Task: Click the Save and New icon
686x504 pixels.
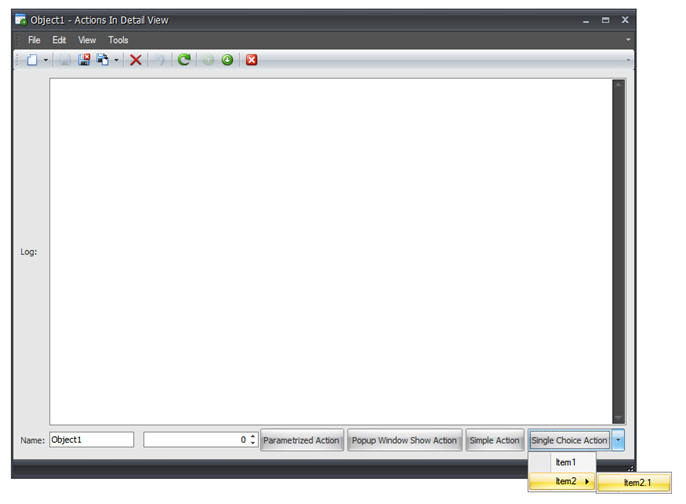Action: (102, 60)
